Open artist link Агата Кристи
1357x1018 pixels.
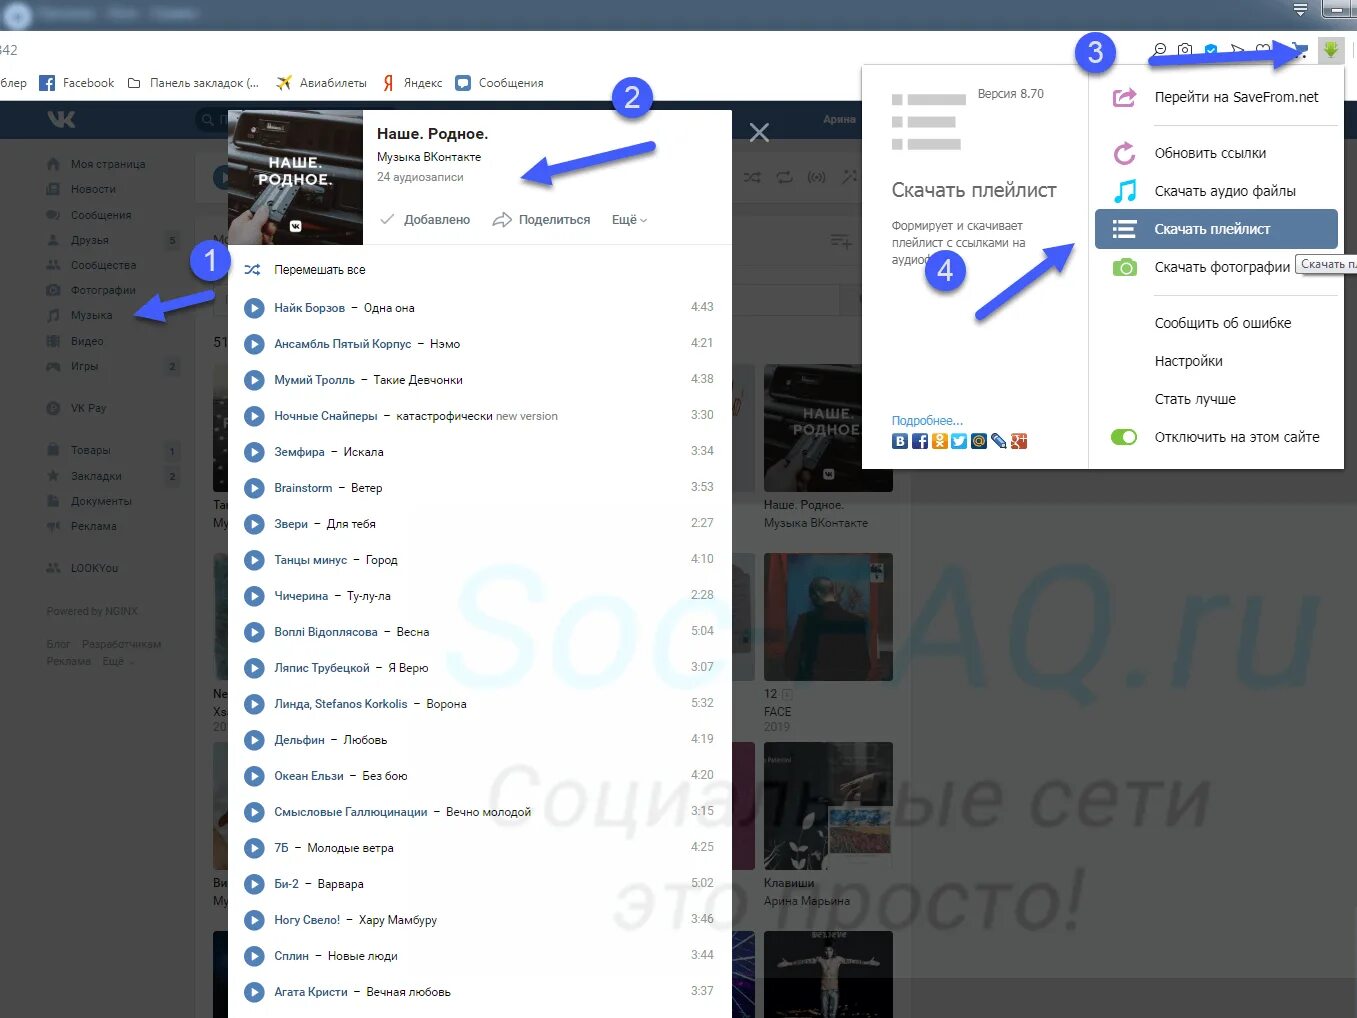(x=311, y=992)
